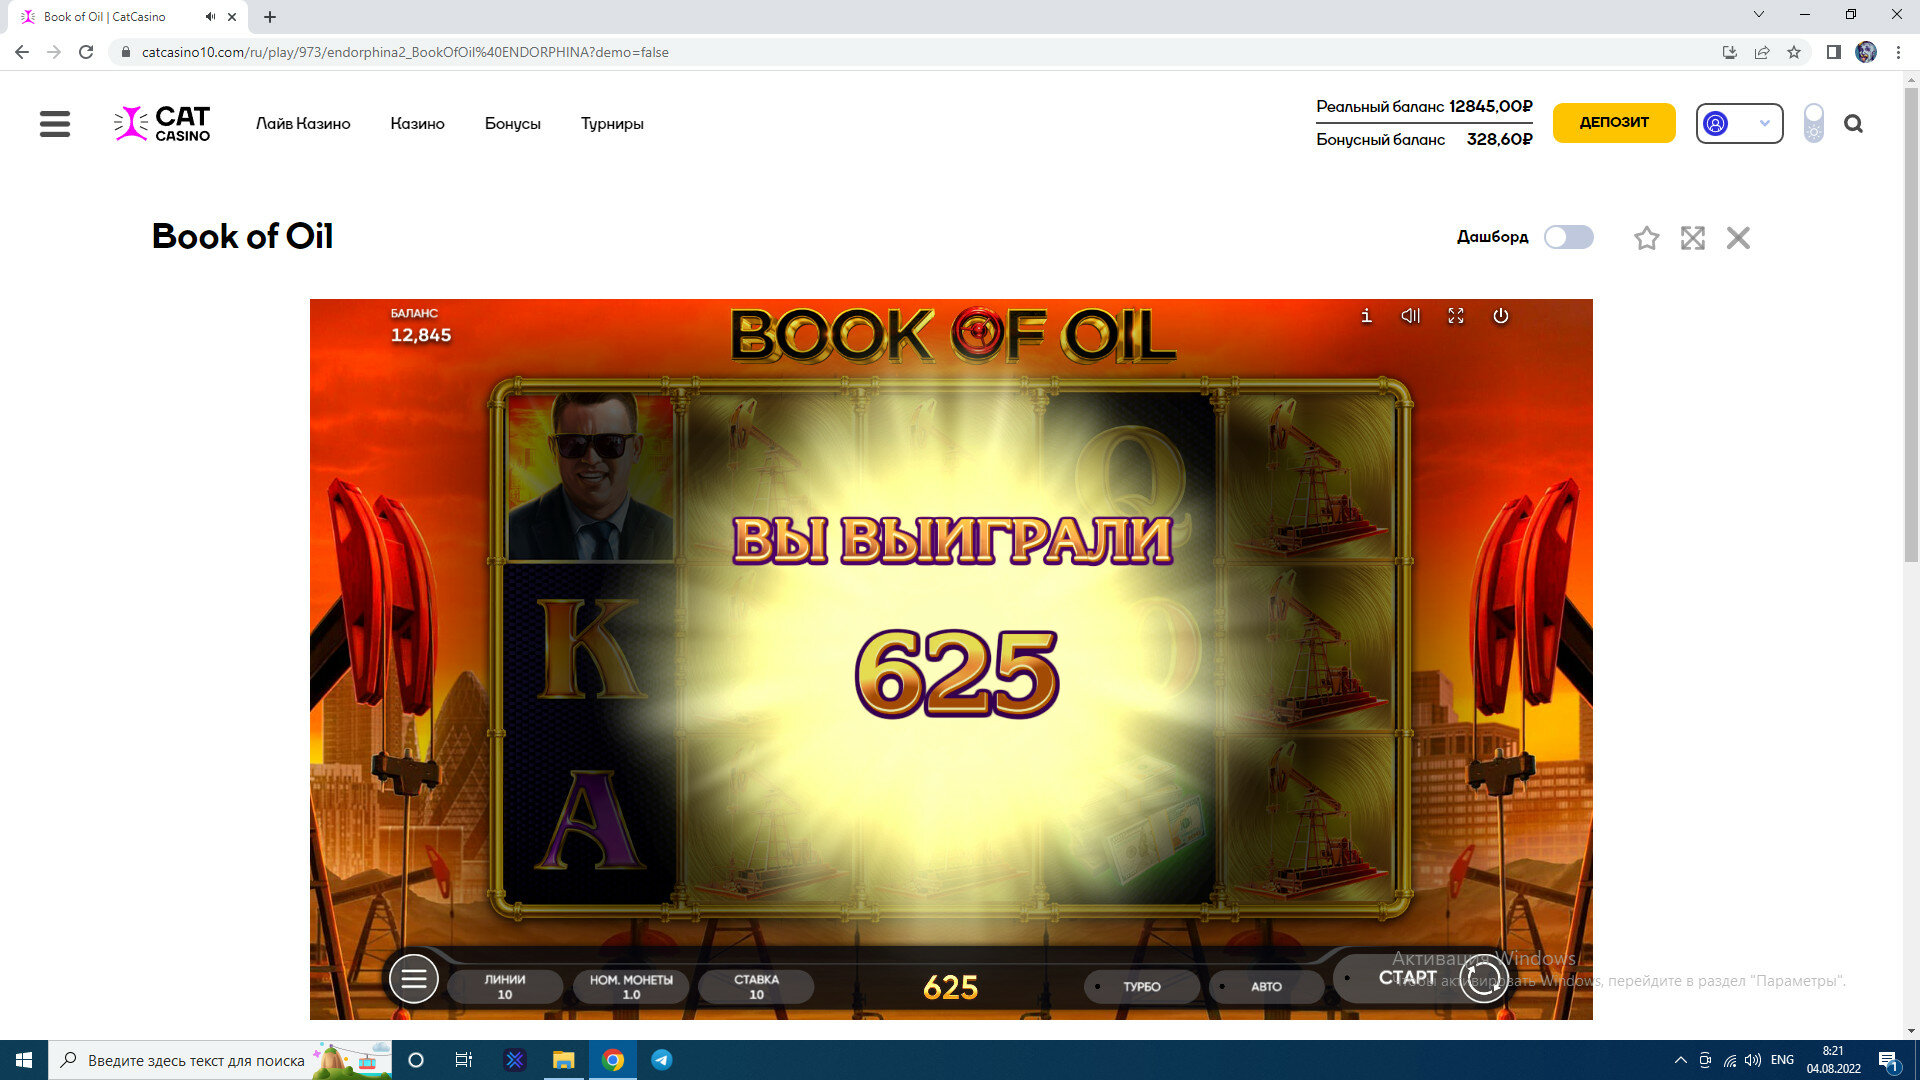Image resolution: width=1920 pixels, height=1080 pixels.
Task: Mute the slot game sound
Action: coord(1410,316)
